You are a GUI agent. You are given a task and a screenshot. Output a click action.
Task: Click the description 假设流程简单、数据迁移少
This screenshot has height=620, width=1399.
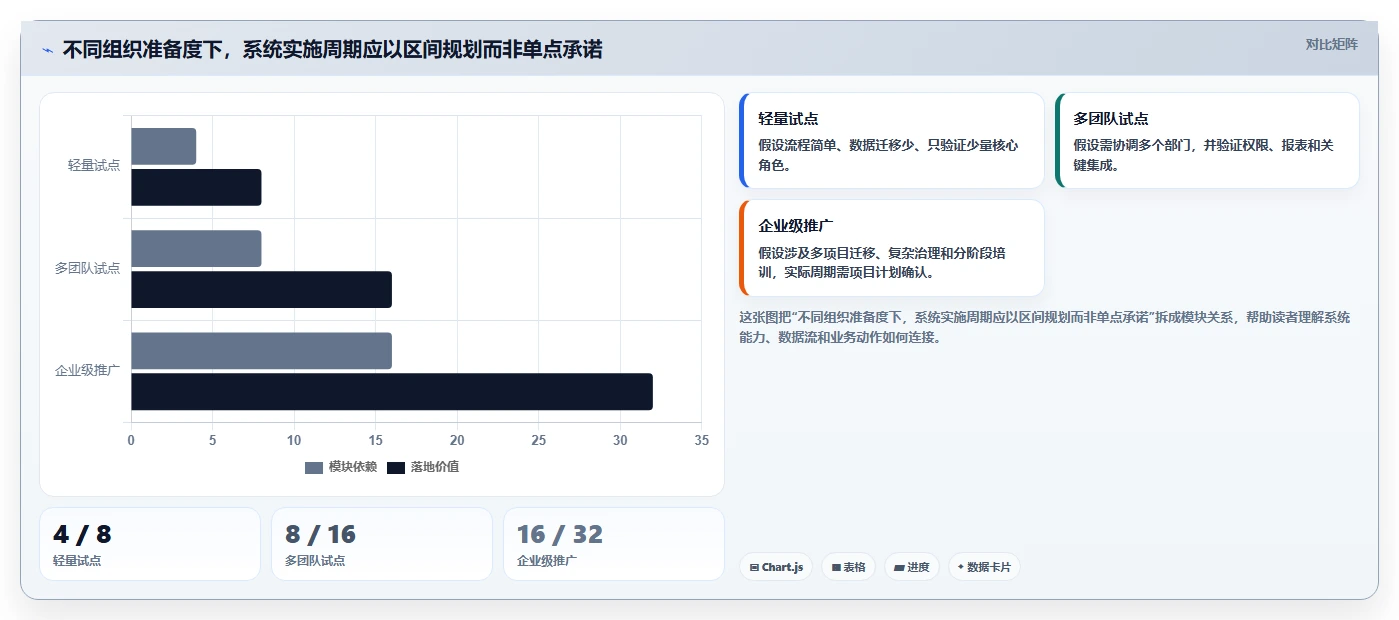click(x=888, y=155)
